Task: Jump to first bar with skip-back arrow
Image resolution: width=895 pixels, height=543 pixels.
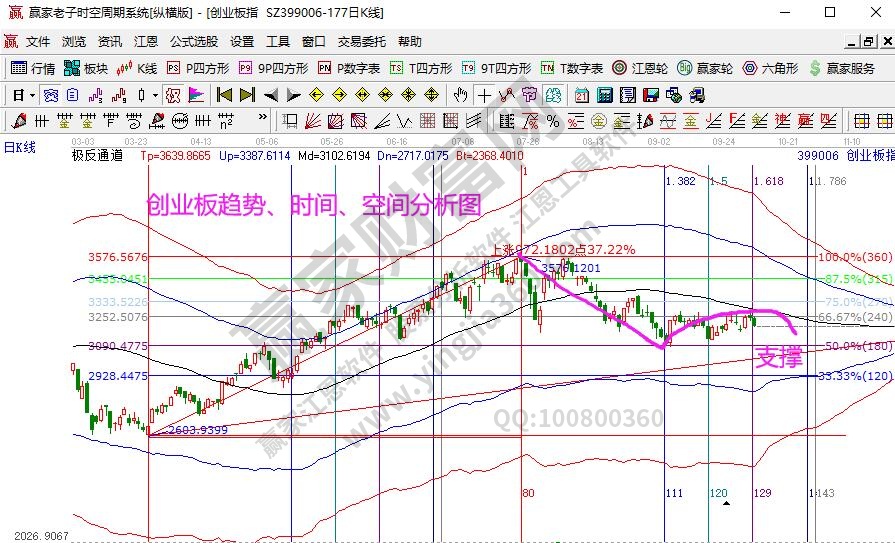Action: [x=224, y=95]
